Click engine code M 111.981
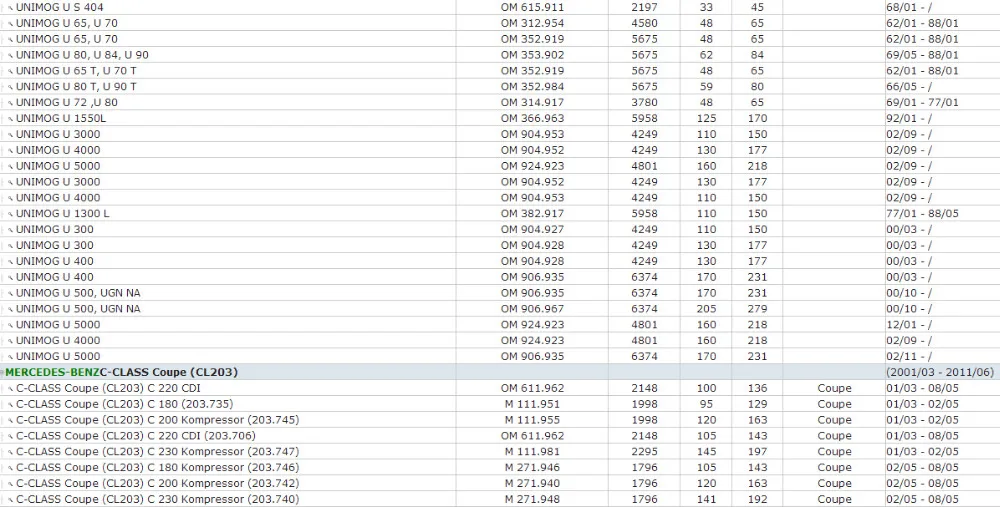The width and height of the screenshot is (1000, 507). (x=533, y=452)
